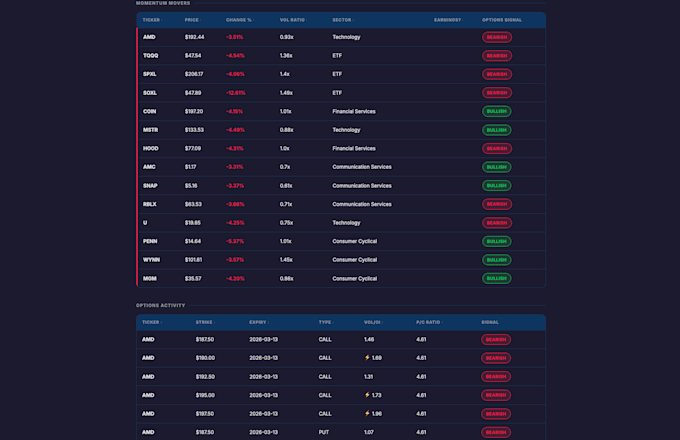680x440 pixels.
Task: Click Technology sector in U row
Action: pos(346,223)
